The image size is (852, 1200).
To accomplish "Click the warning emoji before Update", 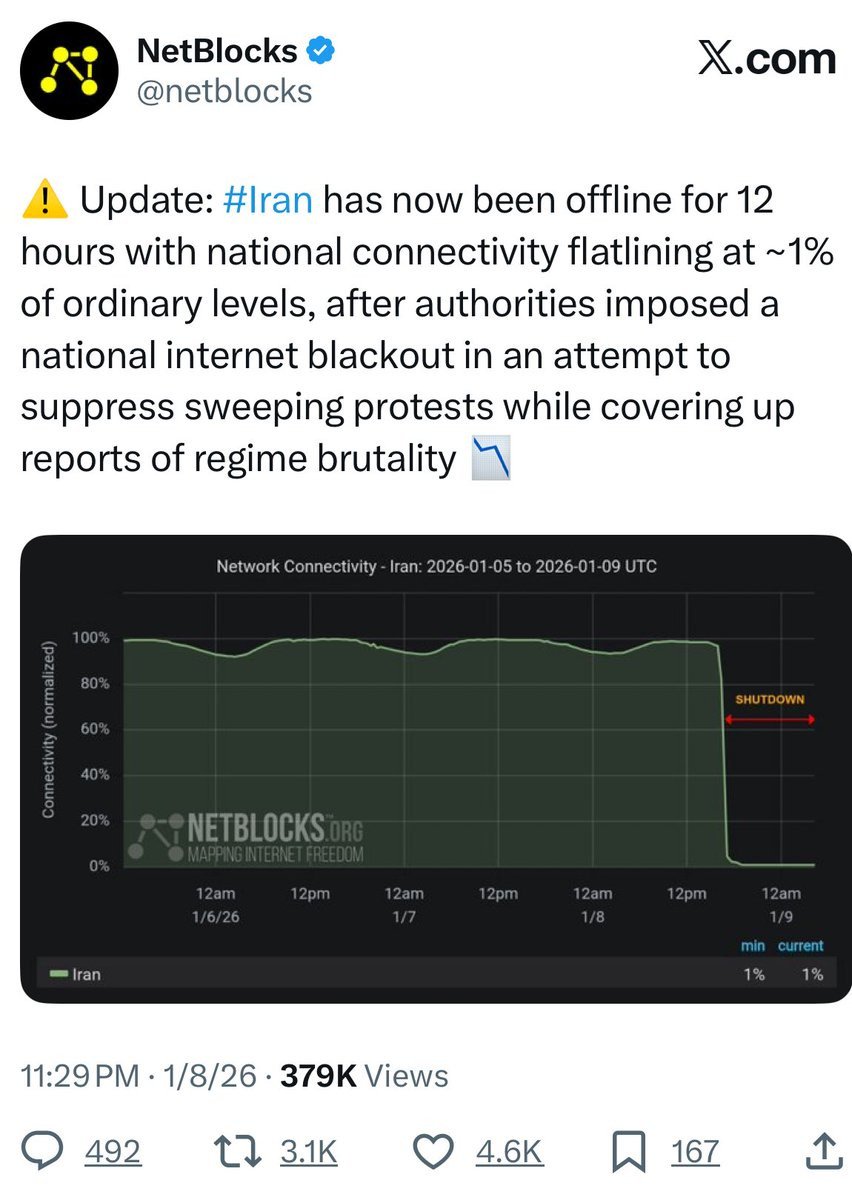I will point(42,201).
